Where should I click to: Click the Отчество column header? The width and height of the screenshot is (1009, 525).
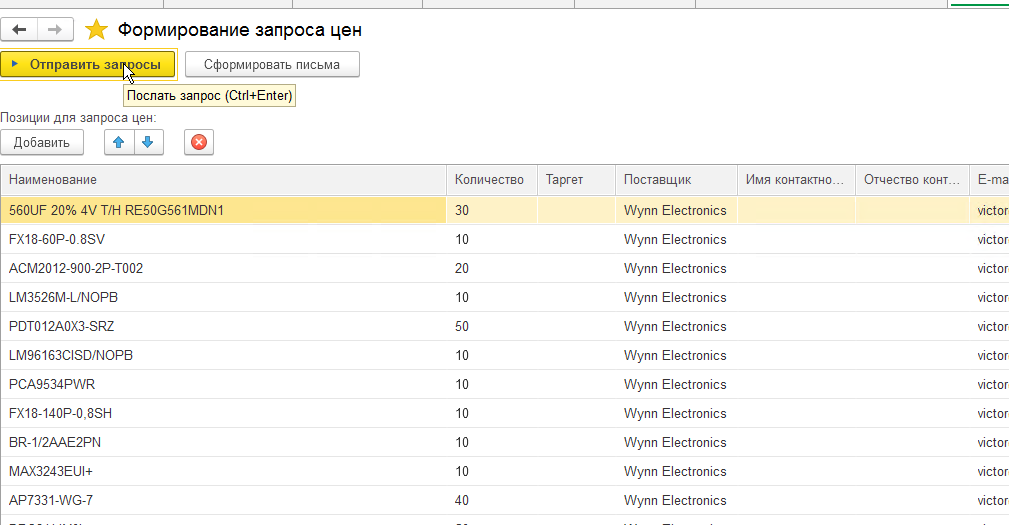[x=912, y=179]
